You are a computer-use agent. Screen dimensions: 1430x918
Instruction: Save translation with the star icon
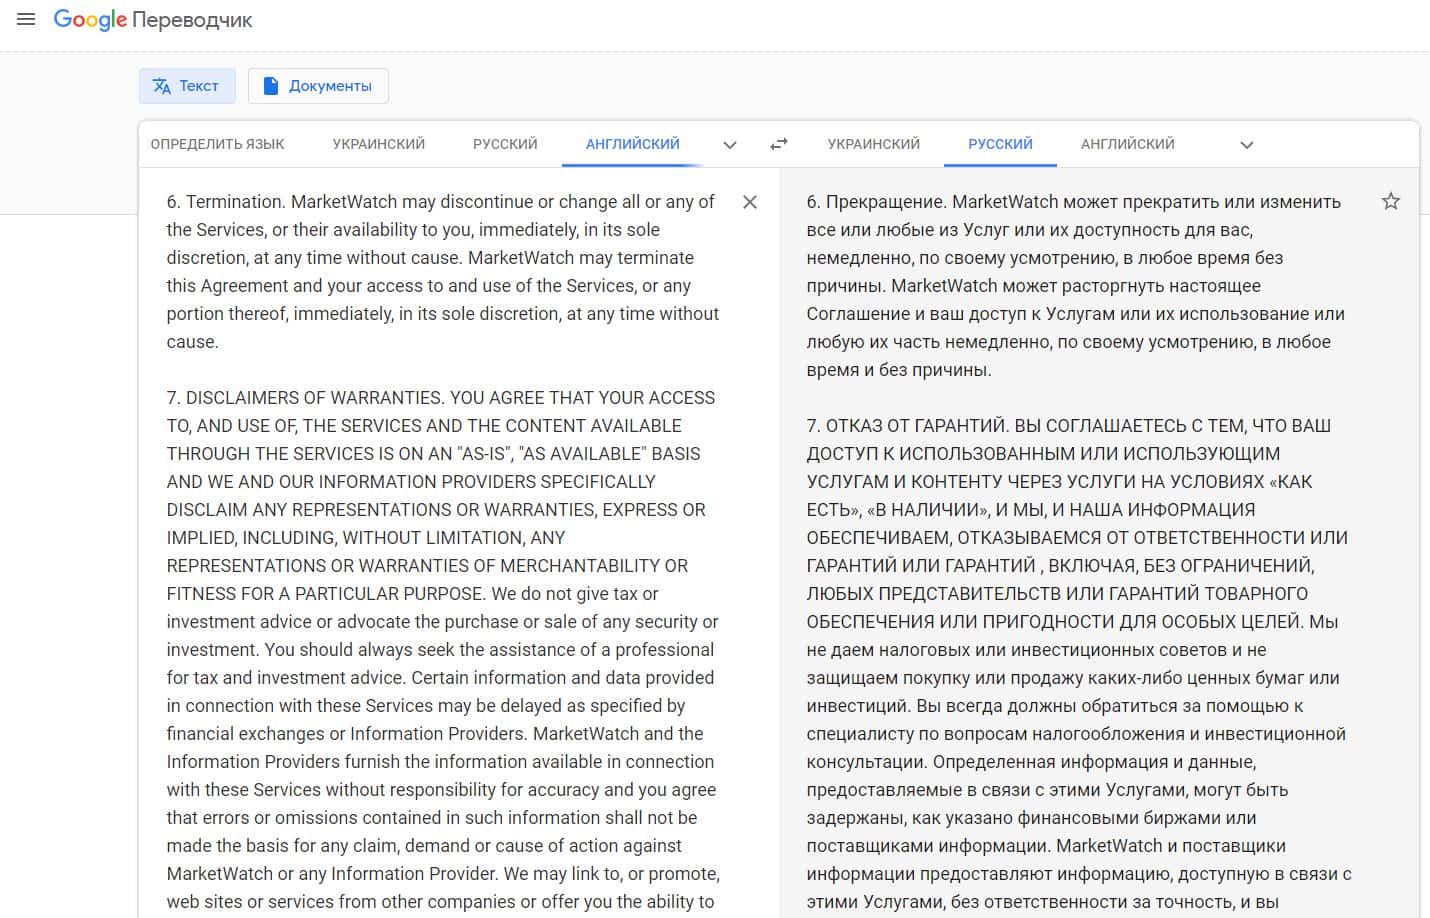(1390, 201)
